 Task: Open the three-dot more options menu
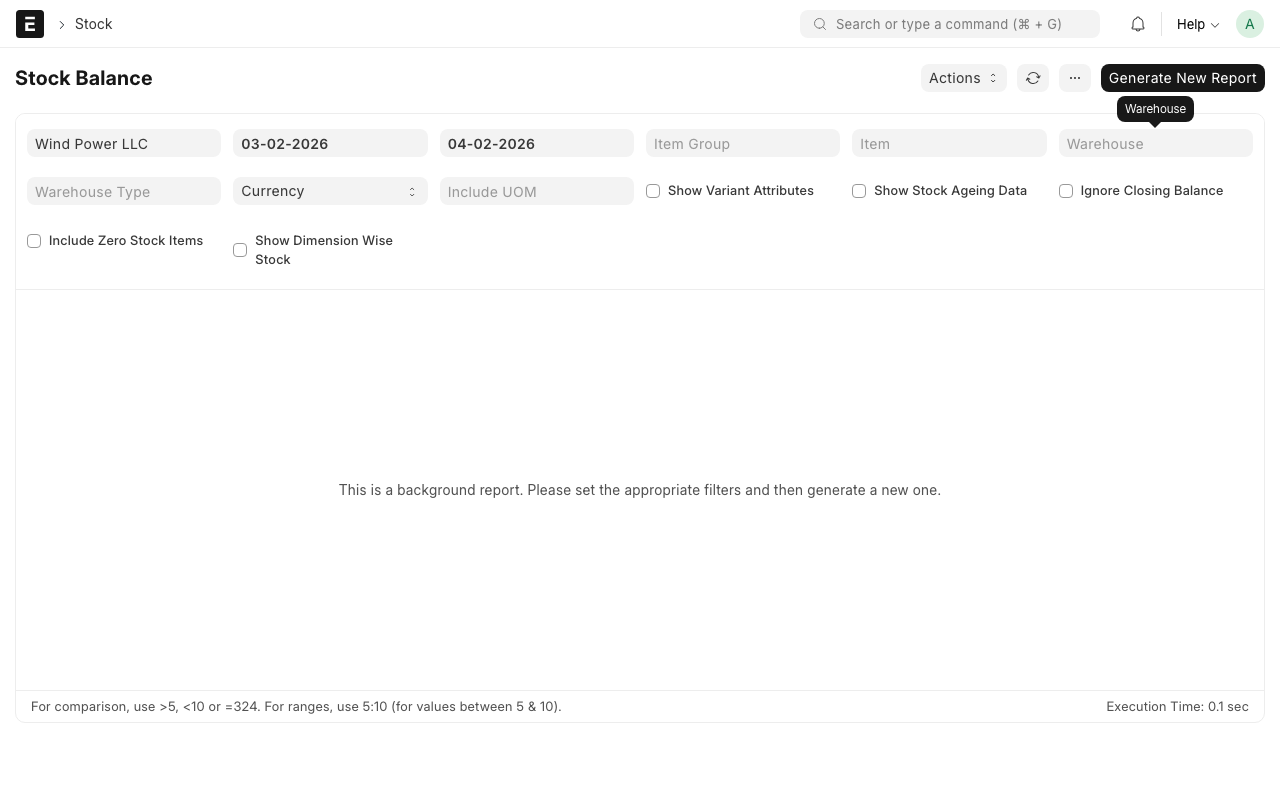[x=1075, y=78]
